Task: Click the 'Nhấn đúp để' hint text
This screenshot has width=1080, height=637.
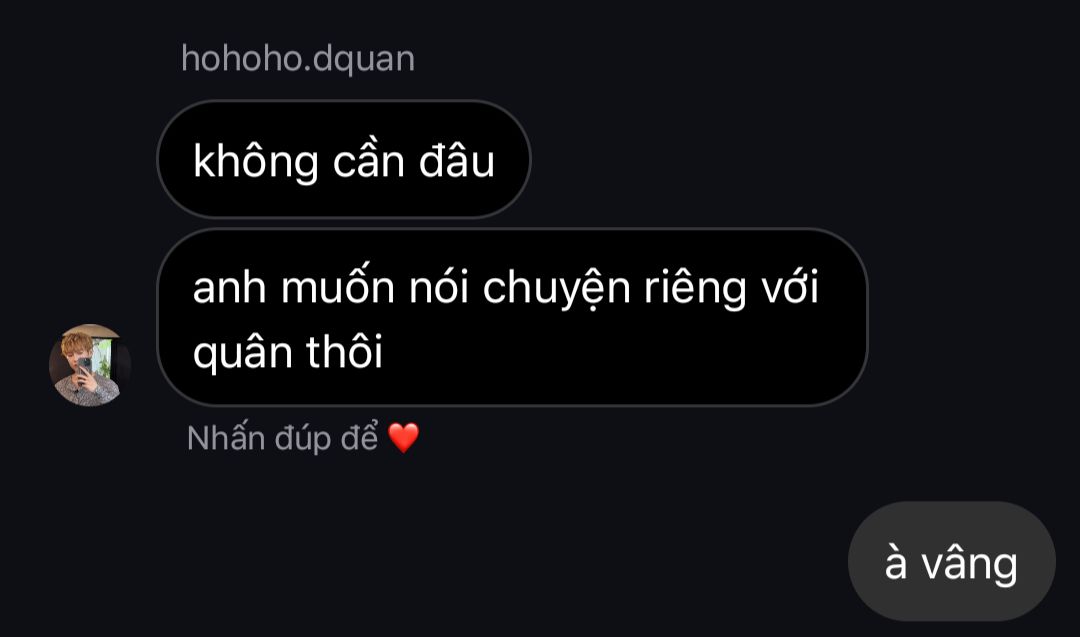Action: 282,438
